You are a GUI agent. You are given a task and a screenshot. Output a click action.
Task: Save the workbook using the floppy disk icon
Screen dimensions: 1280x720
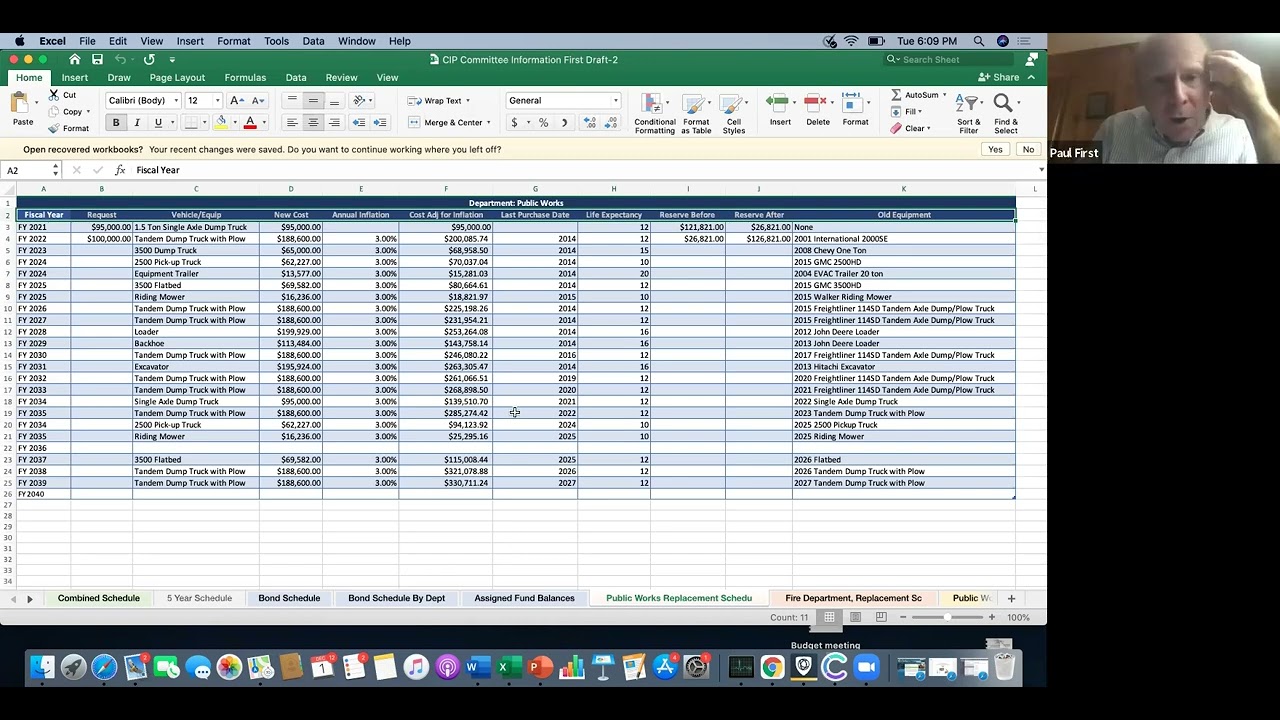pyautogui.click(x=97, y=59)
